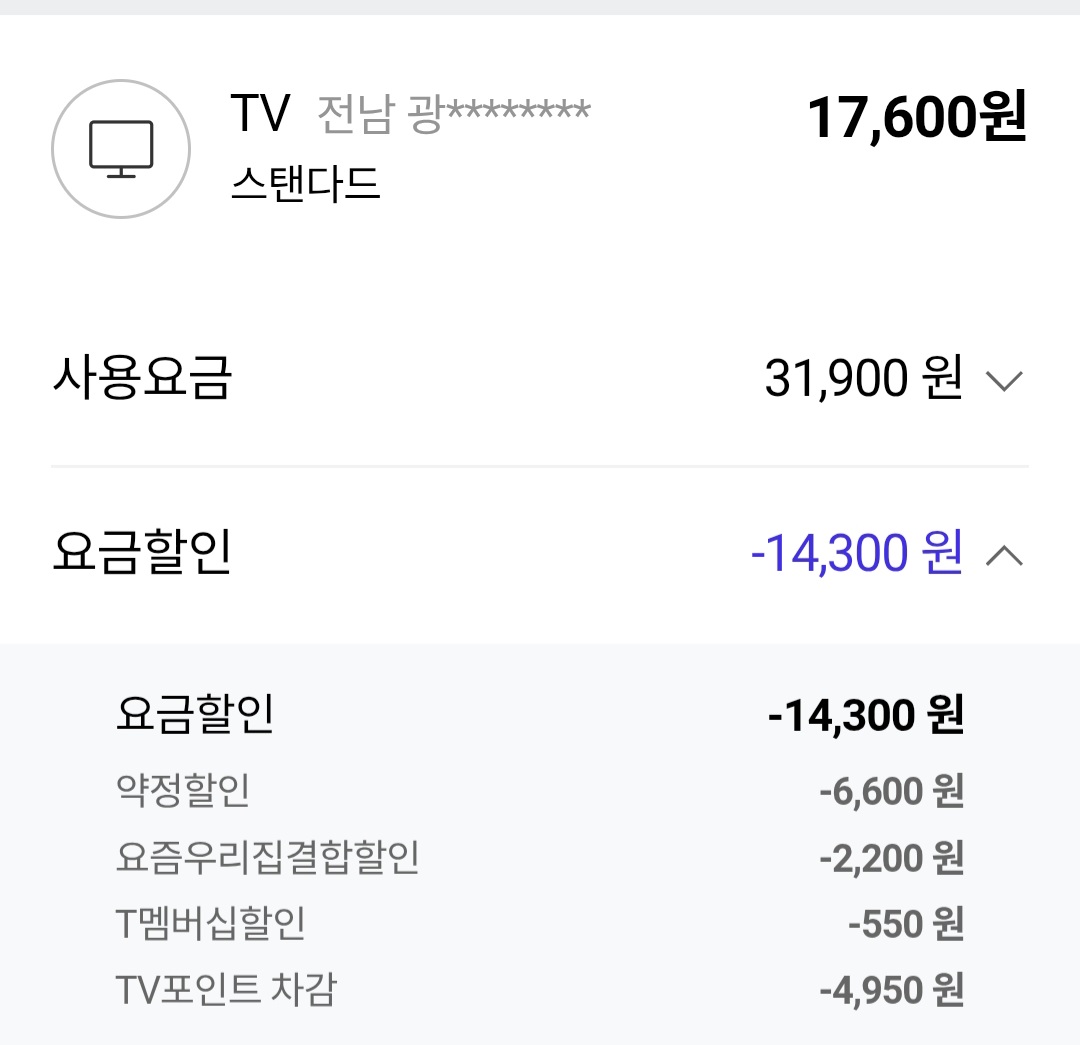Click the 요즘우리집결합할인 discount item
Screen dimensions: 1080x1045
coord(268,857)
